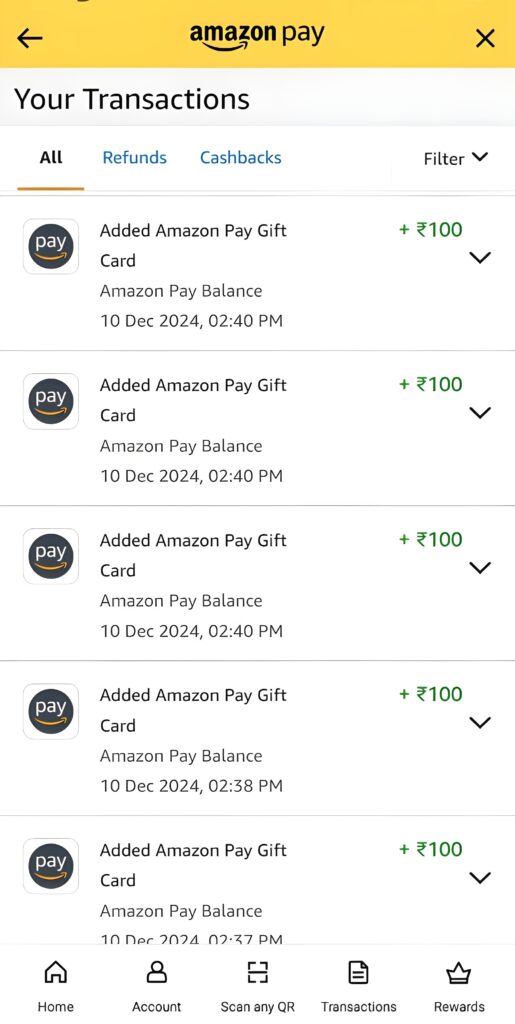This screenshot has width=515, height=1024.
Task: Open the Rewards crown icon
Action: click(459, 973)
